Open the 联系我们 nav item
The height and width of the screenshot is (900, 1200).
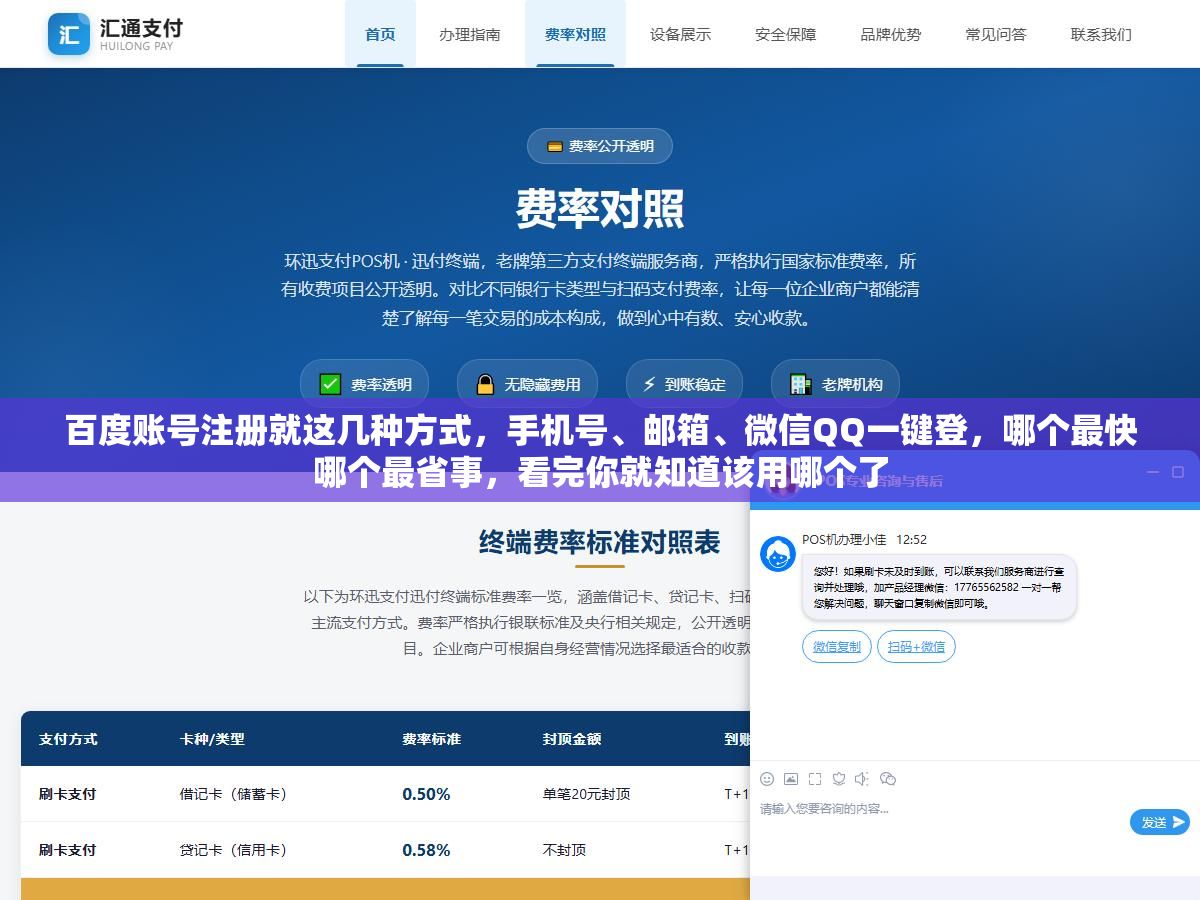tap(1101, 34)
